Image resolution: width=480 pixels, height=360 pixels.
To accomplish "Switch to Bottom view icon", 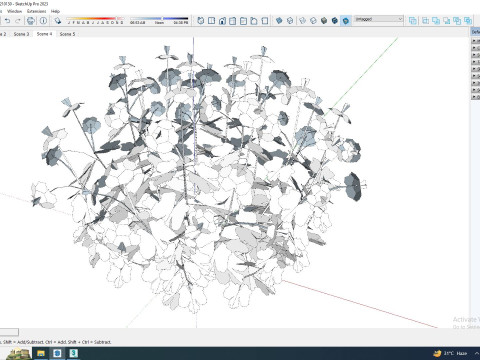I will pos(265,21).
